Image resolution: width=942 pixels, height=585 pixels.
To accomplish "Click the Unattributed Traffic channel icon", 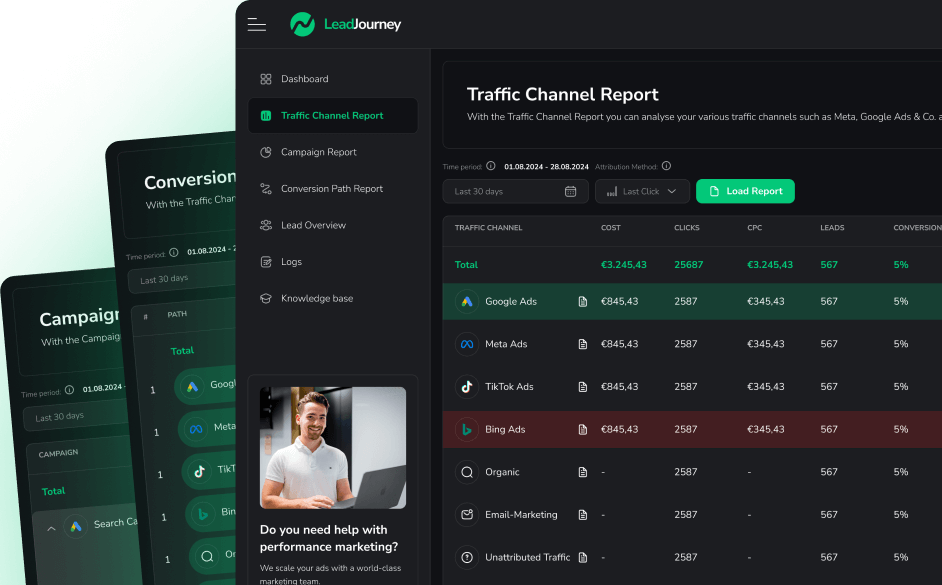I will pos(467,557).
